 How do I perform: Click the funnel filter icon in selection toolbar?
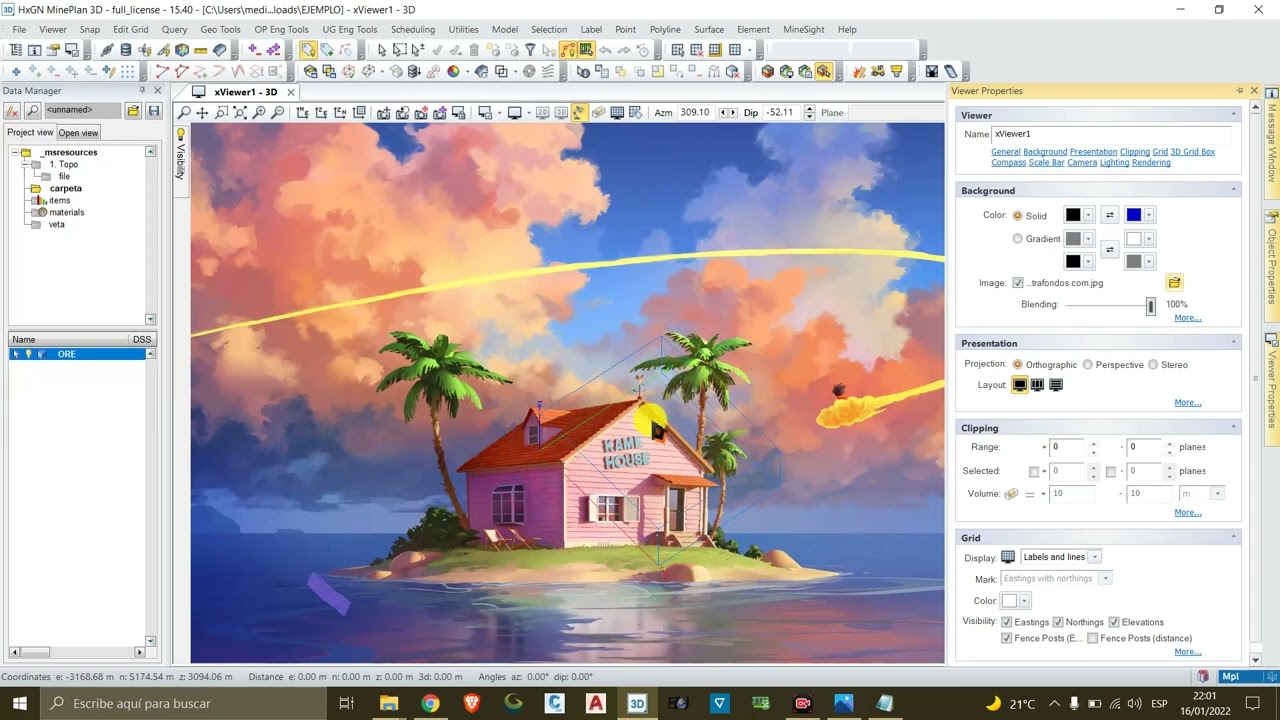point(530,50)
